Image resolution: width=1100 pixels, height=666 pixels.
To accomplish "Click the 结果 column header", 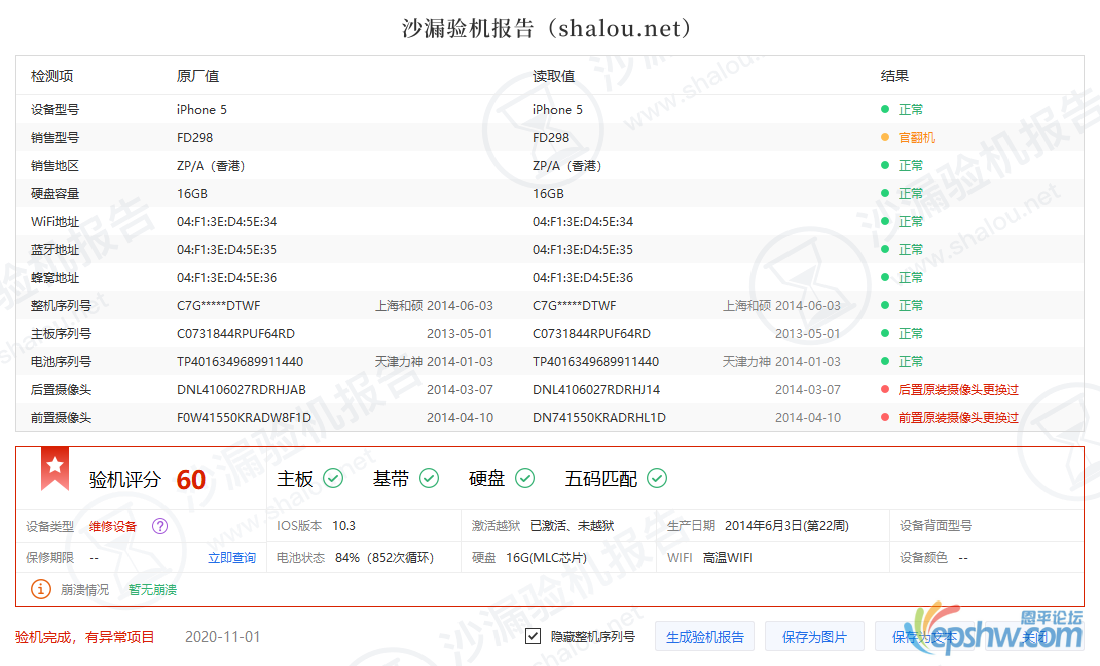I will click(895, 76).
